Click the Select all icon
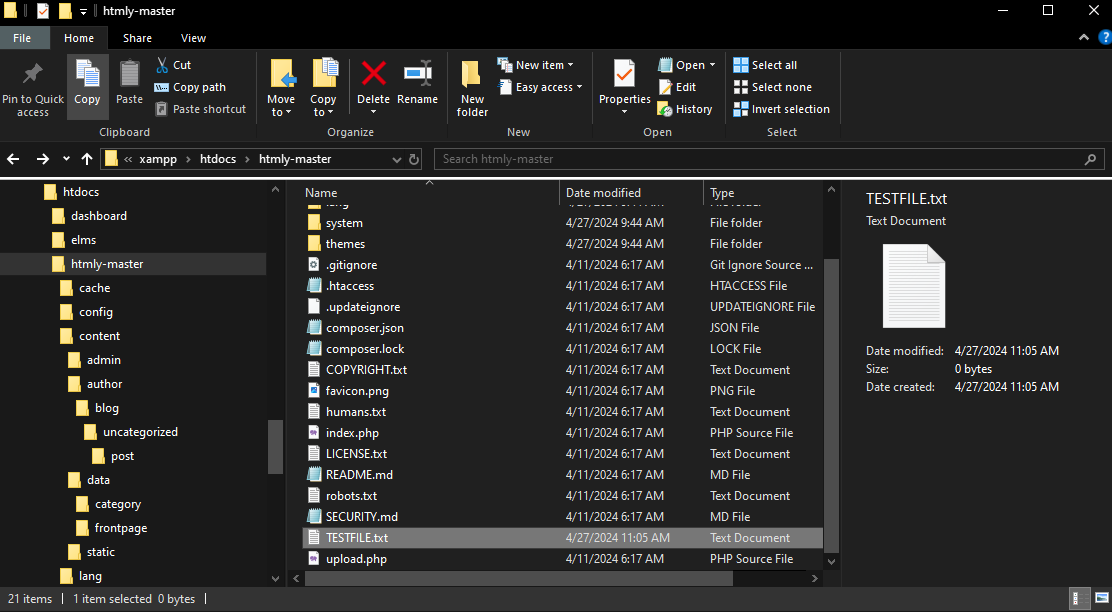1112x612 pixels. click(741, 64)
